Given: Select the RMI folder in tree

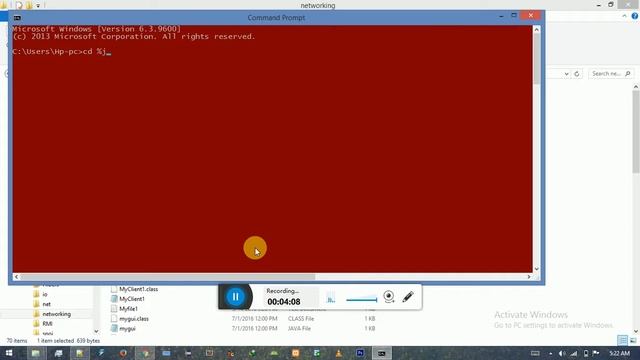Looking at the screenshot, I should pyautogui.click(x=47, y=324).
